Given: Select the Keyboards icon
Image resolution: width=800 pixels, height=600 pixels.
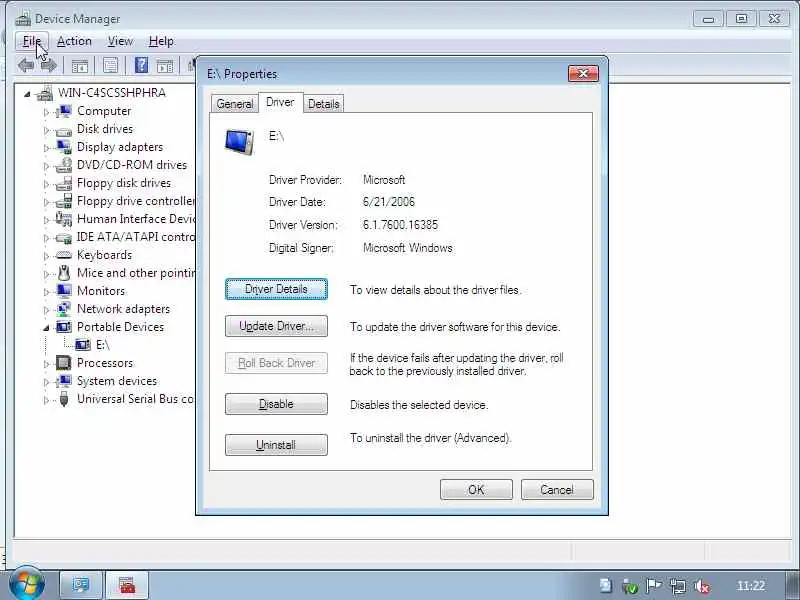Looking at the screenshot, I should (64, 255).
